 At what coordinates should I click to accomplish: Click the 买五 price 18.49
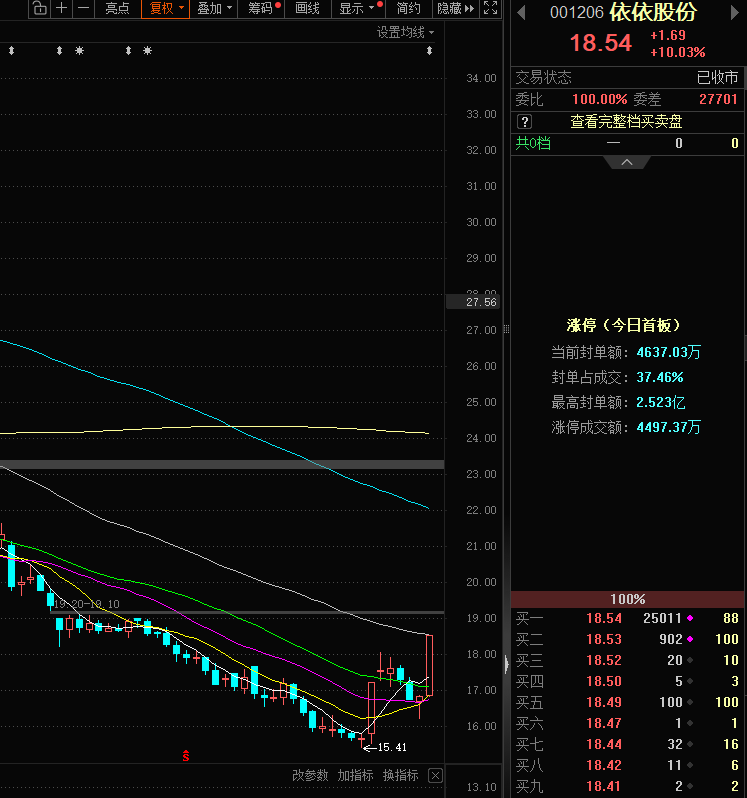604,702
